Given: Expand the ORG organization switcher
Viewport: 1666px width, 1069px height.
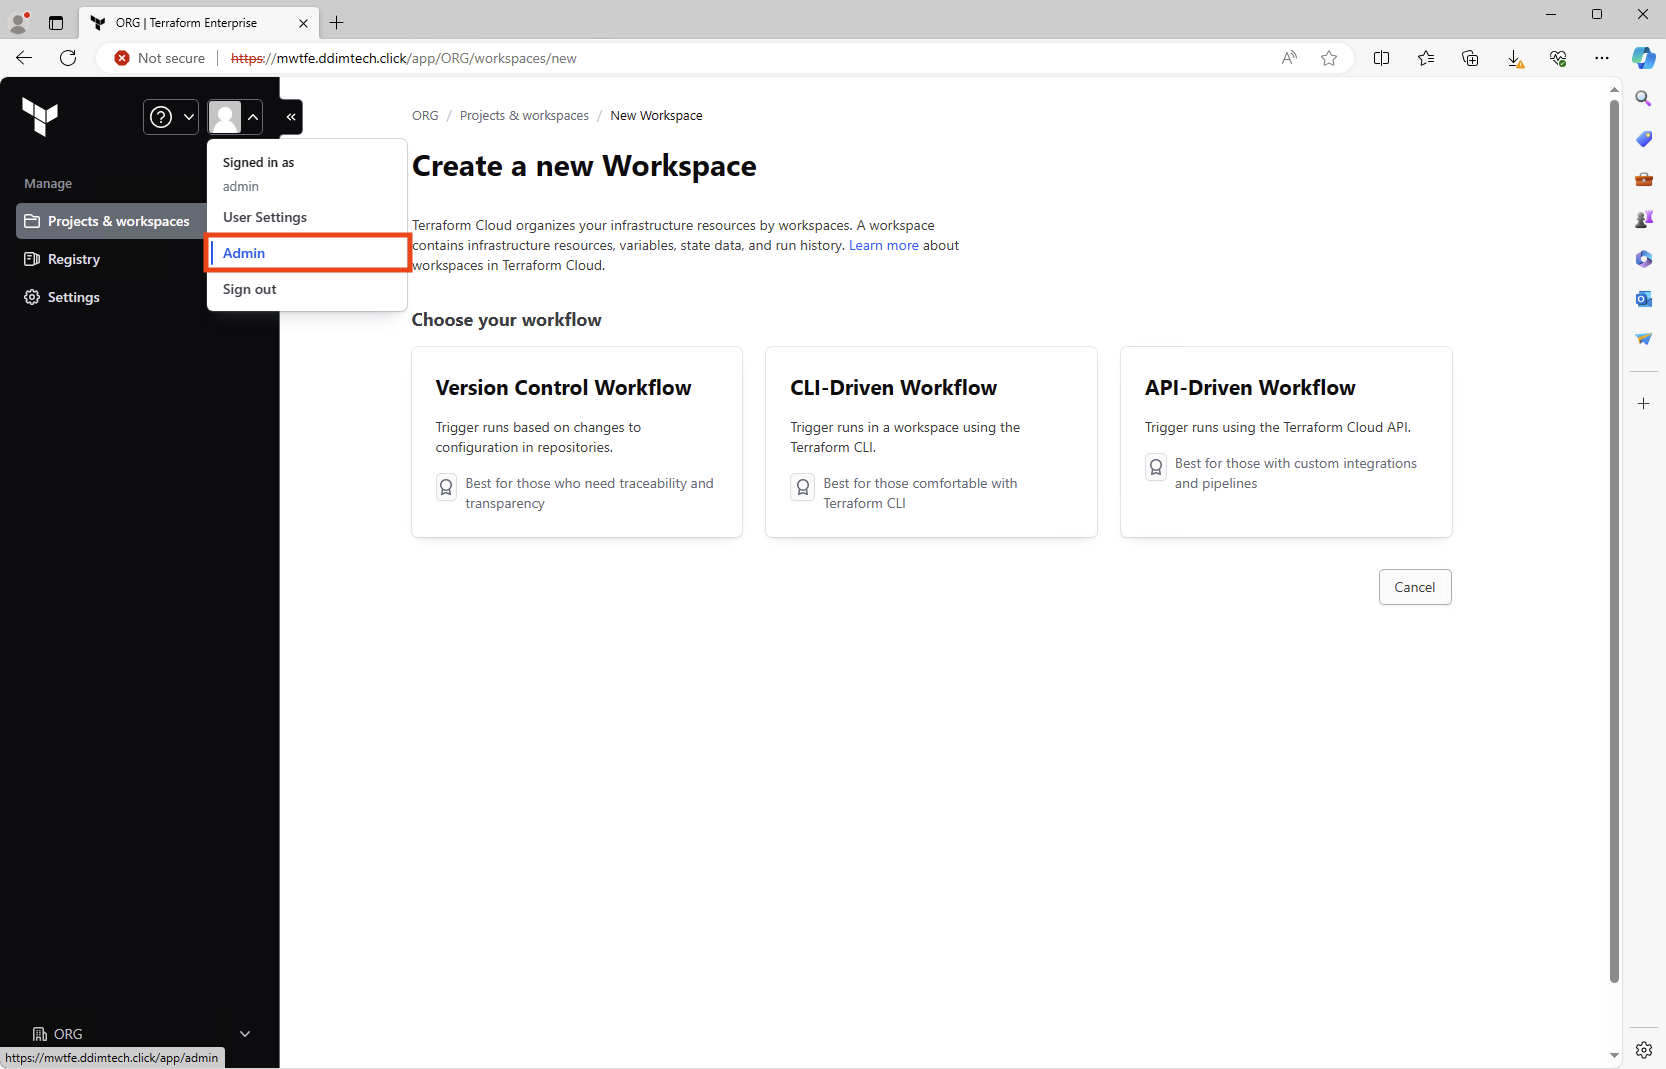Looking at the screenshot, I should 140,1034.
